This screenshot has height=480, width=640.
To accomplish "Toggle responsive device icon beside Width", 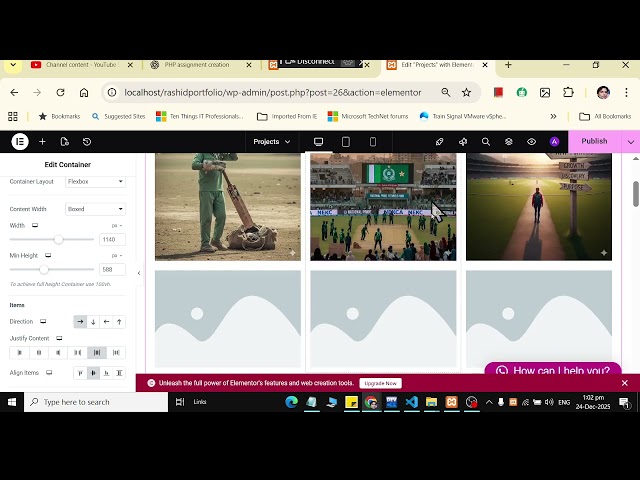I will (35, 225).
